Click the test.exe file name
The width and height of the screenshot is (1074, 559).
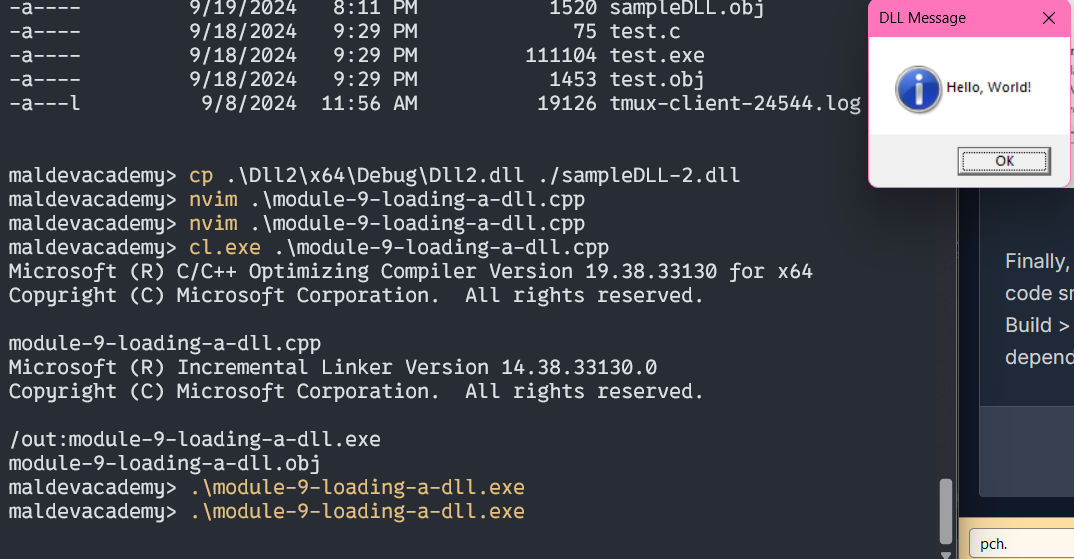657,56
